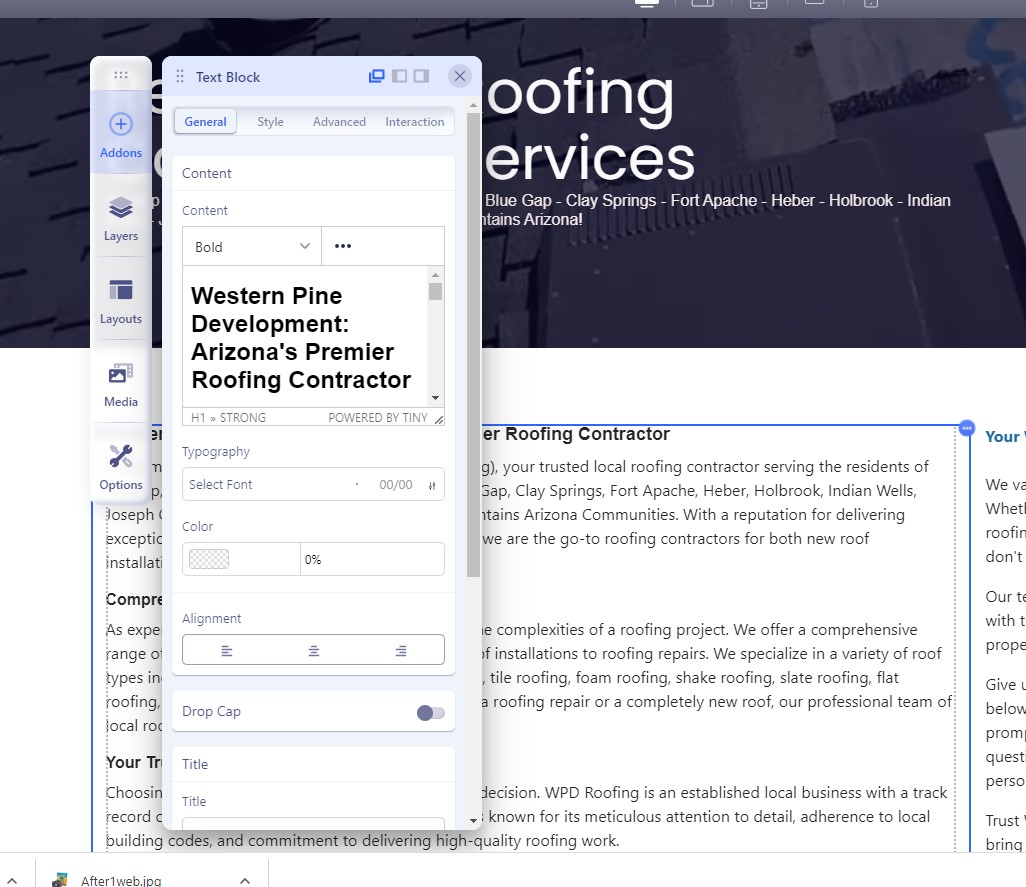1026x887 pixels.
Task: Switch to the Advanced tab
Action: coord(339,122)
